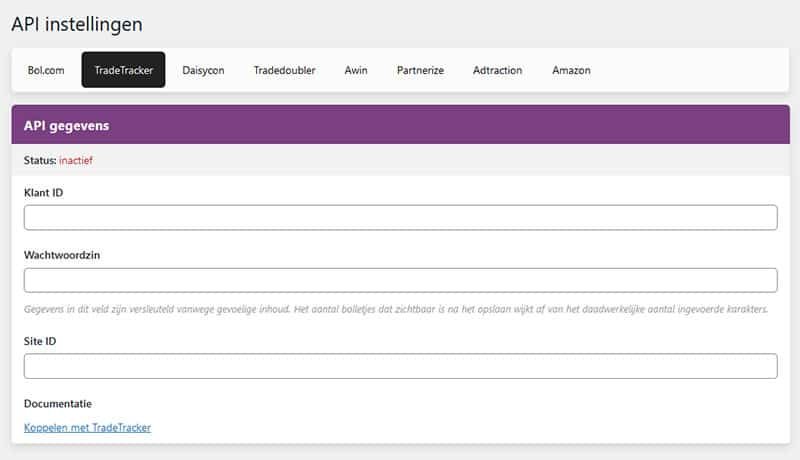Select the Adtraction tab
The width and height of the screenshot is (800, 460).
pos(497,70)
